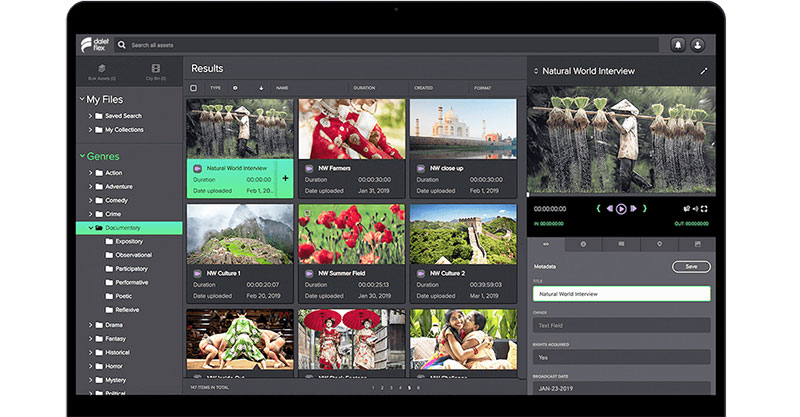Set the mark-in bracket point
This screenshot has height=417, width=800.
598,209
